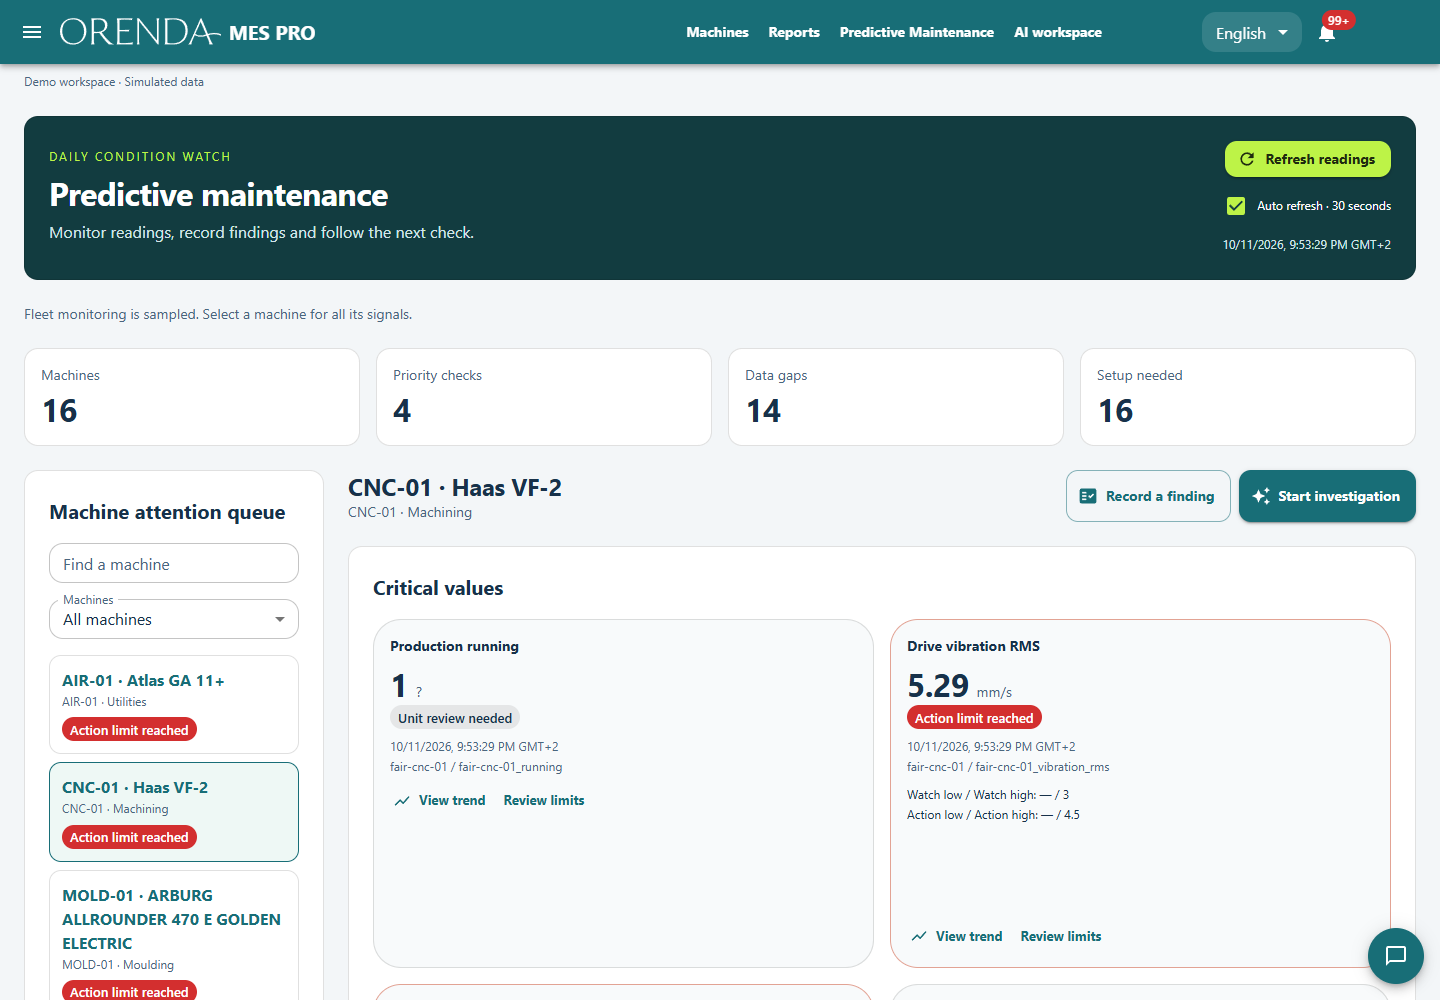Viewport: 1440px width, 1000px height.
Task: Click the trend icon under Drive vibration RMS
Action: click(919, 937)
